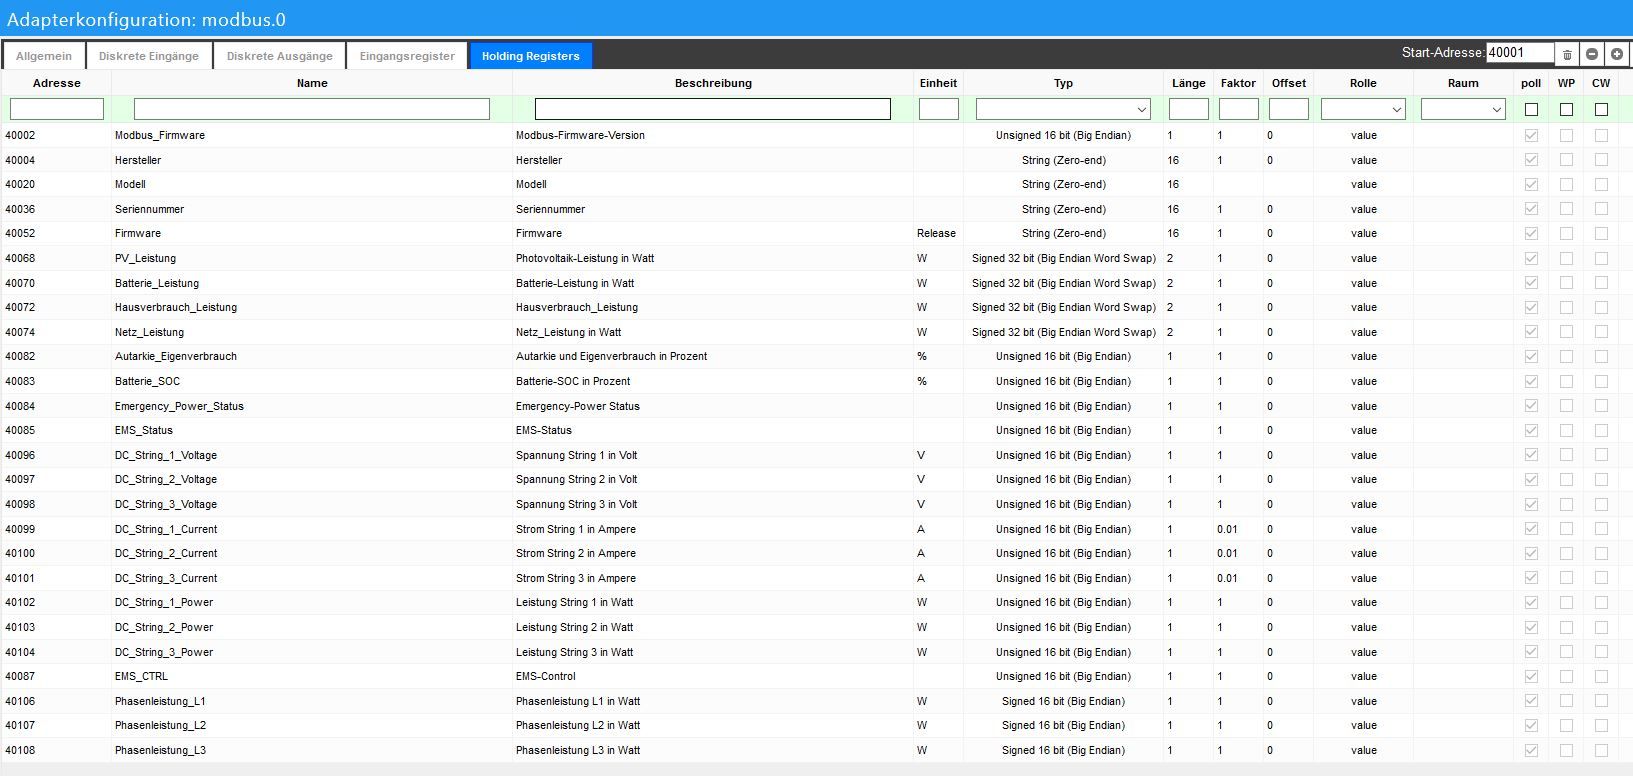Click the plus circle icon to add register

pos(1617,54)
